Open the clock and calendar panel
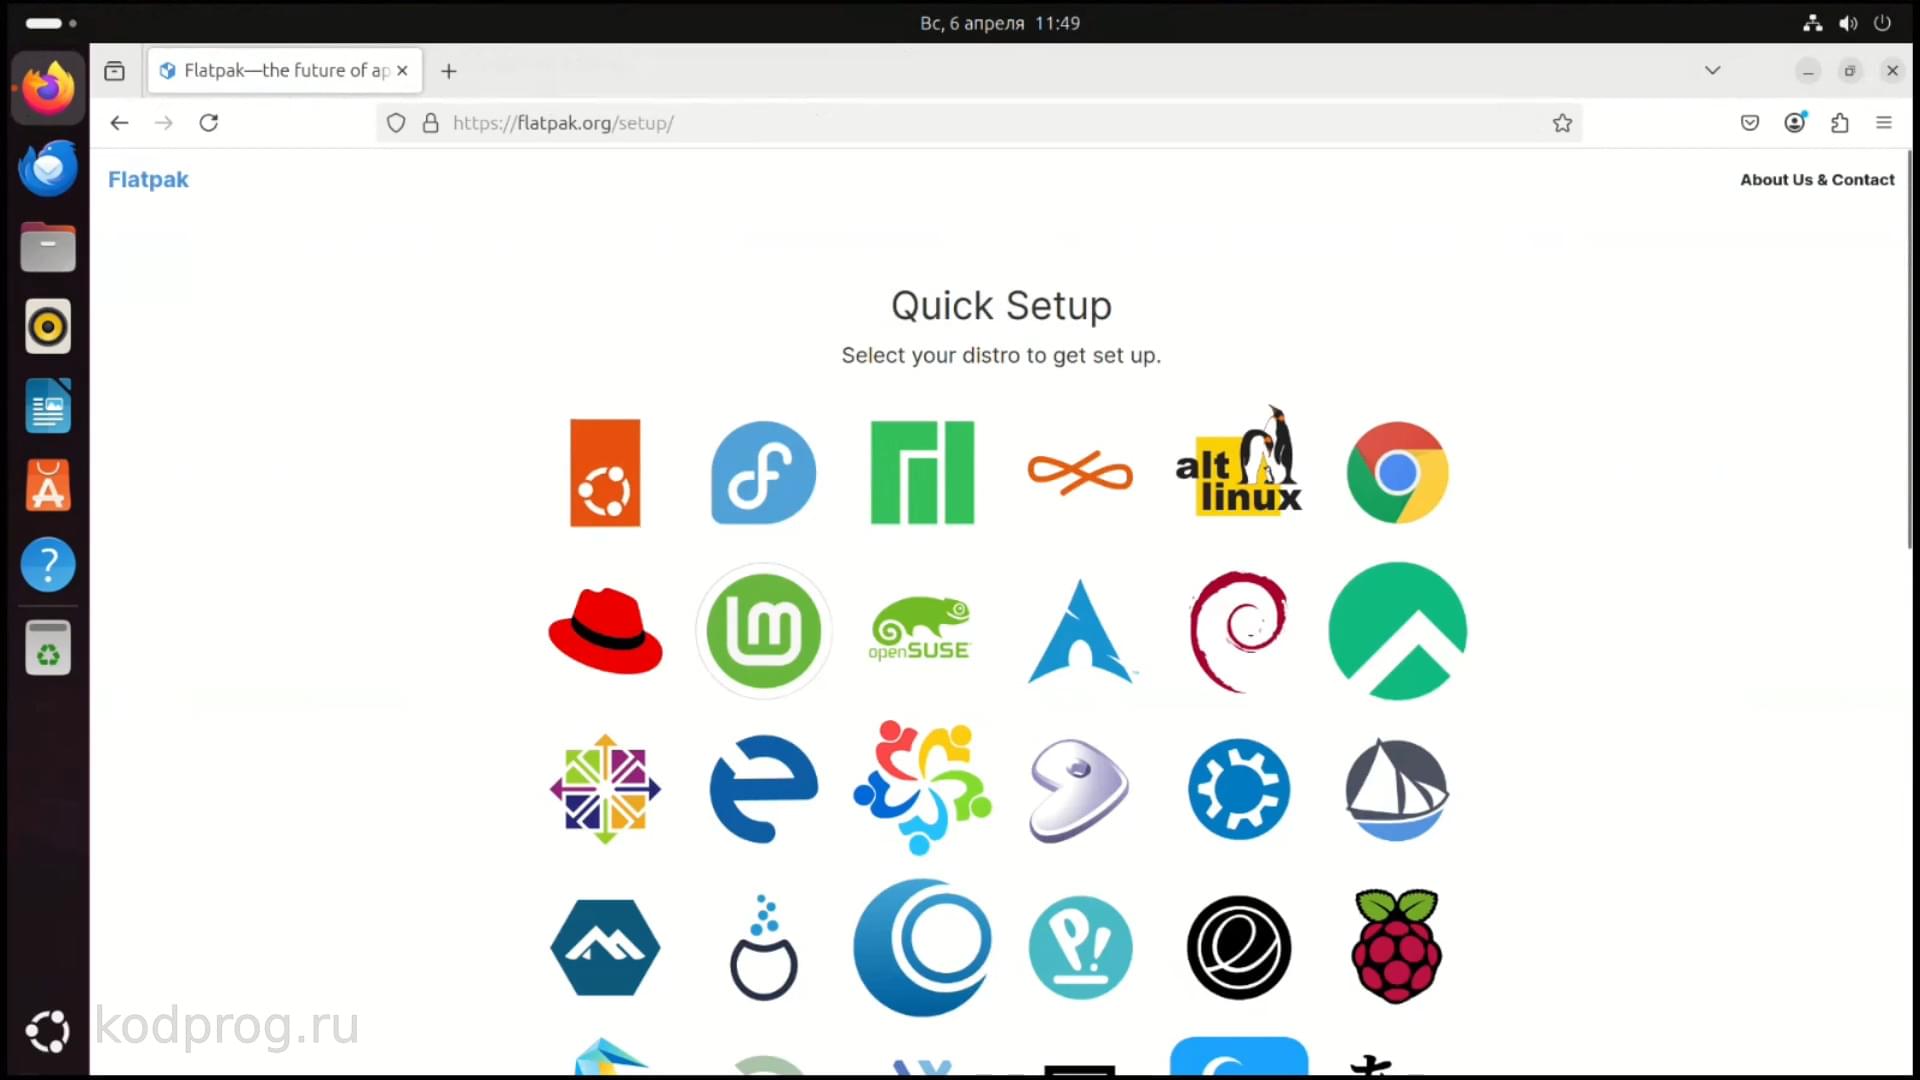Image resolution: width=1920 pixels, height=1080 pixels. pyautogui.click(x=1000, y=23)
